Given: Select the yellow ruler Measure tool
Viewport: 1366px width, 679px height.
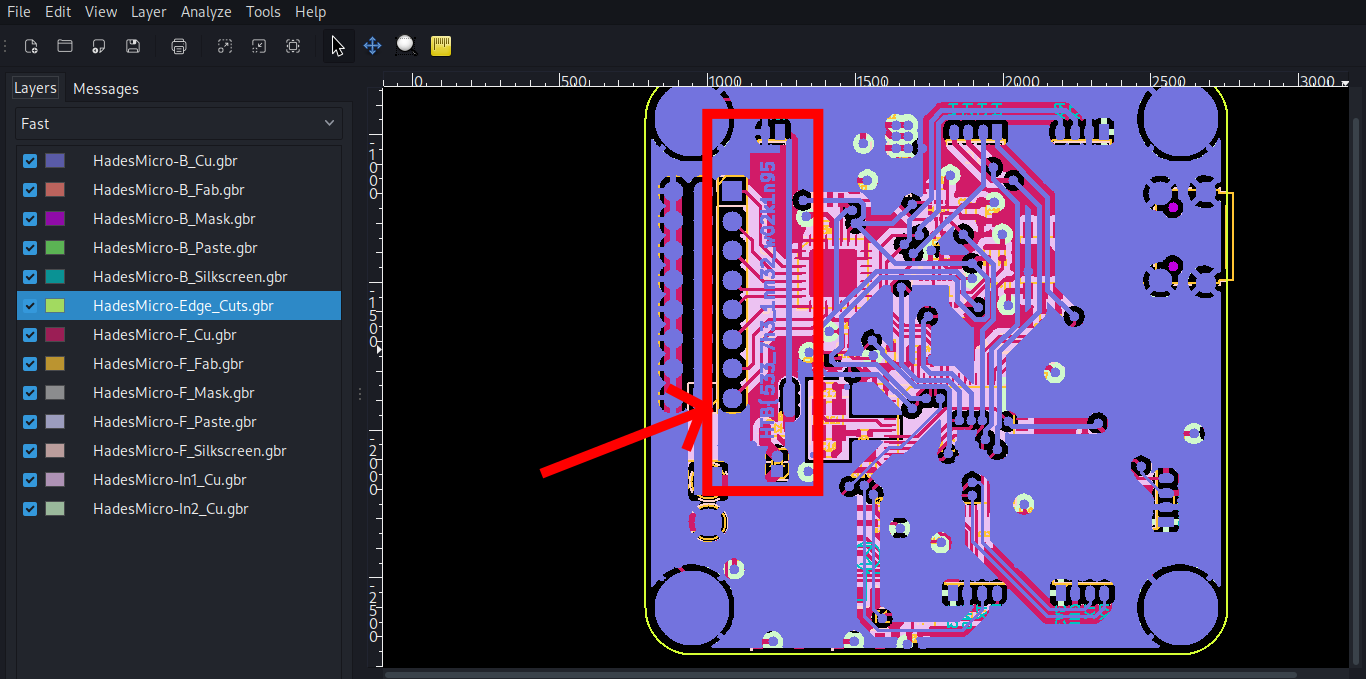Looking at the screenshot, I should (441, 46).
